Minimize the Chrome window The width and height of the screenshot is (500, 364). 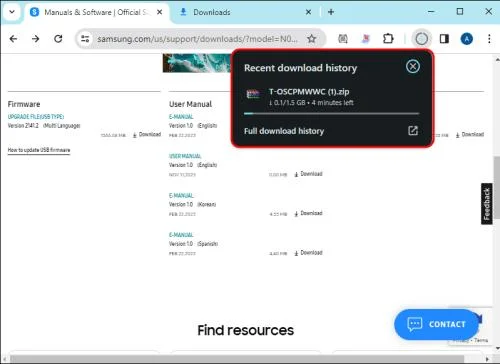click(x=431, y=12)
